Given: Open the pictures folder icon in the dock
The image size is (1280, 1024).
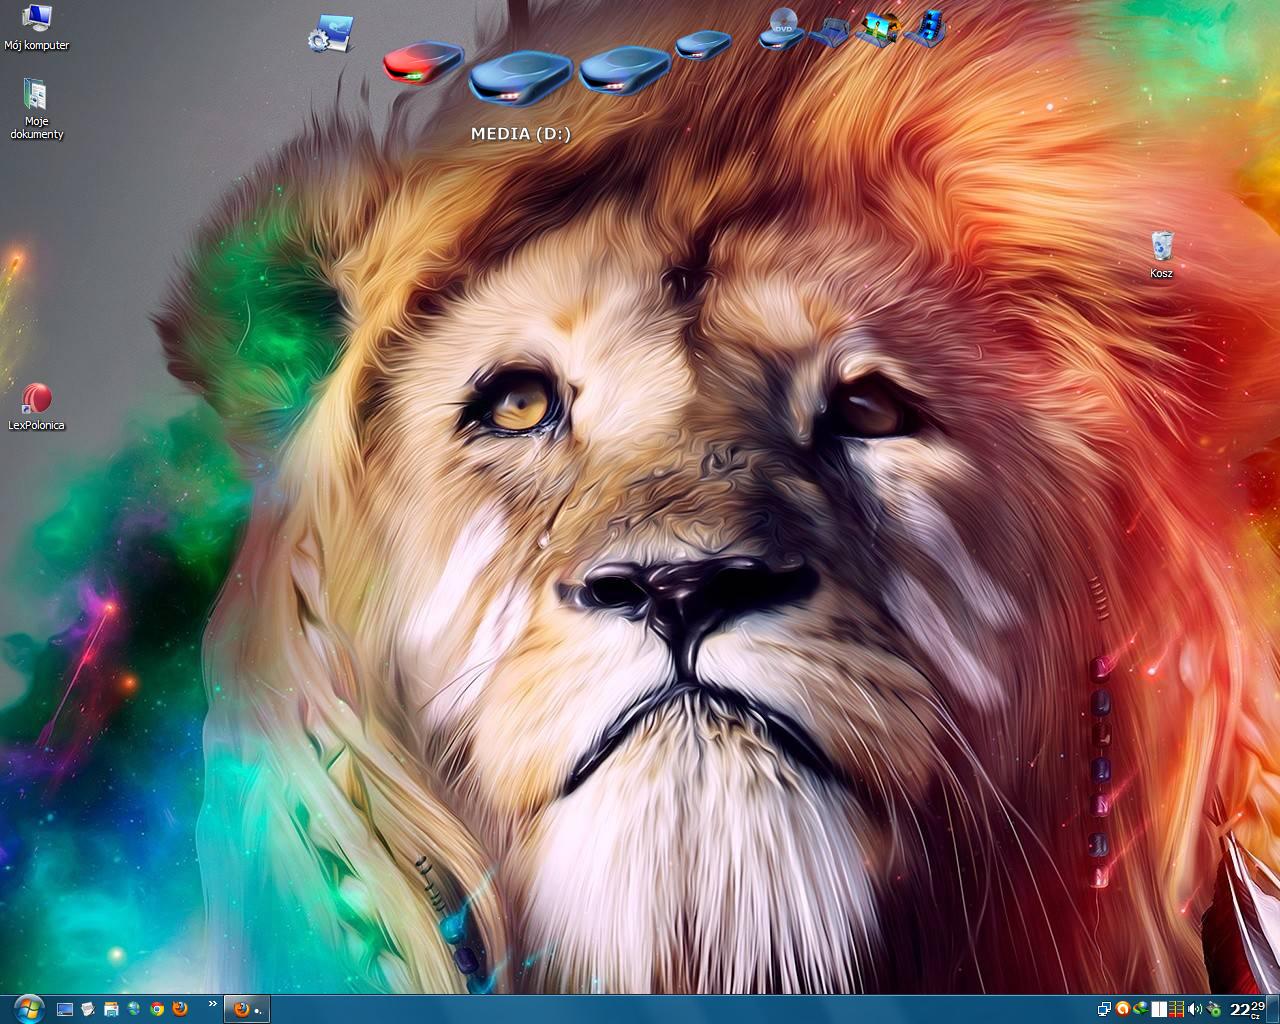Looking at the screenshot, I should tap(877, 28).
